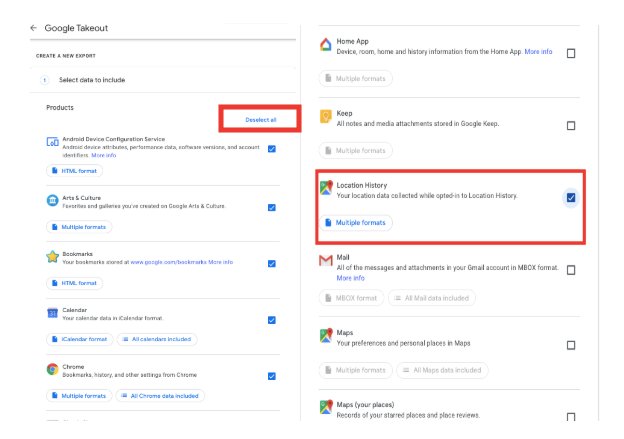Open All Mail data included selector
This screenshot has height=439, width=624.
[x=432, y=298]
